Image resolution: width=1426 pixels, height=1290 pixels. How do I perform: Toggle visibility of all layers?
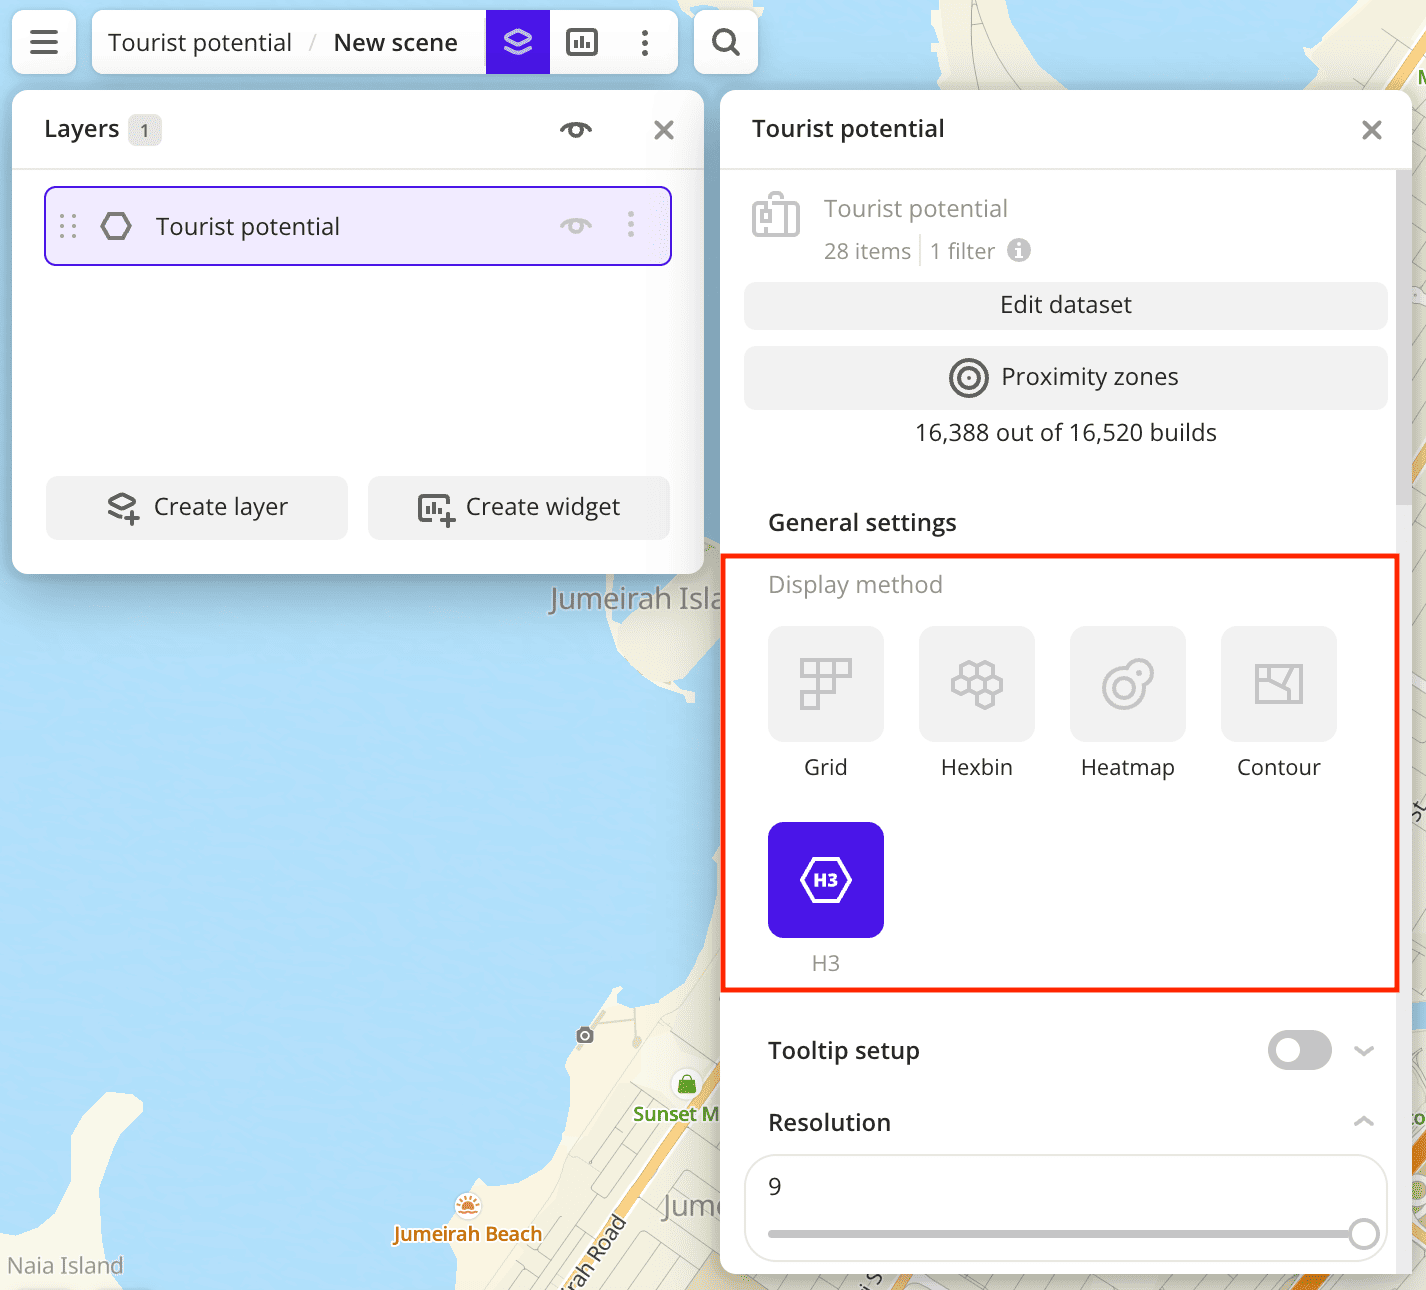coord(576,130)
